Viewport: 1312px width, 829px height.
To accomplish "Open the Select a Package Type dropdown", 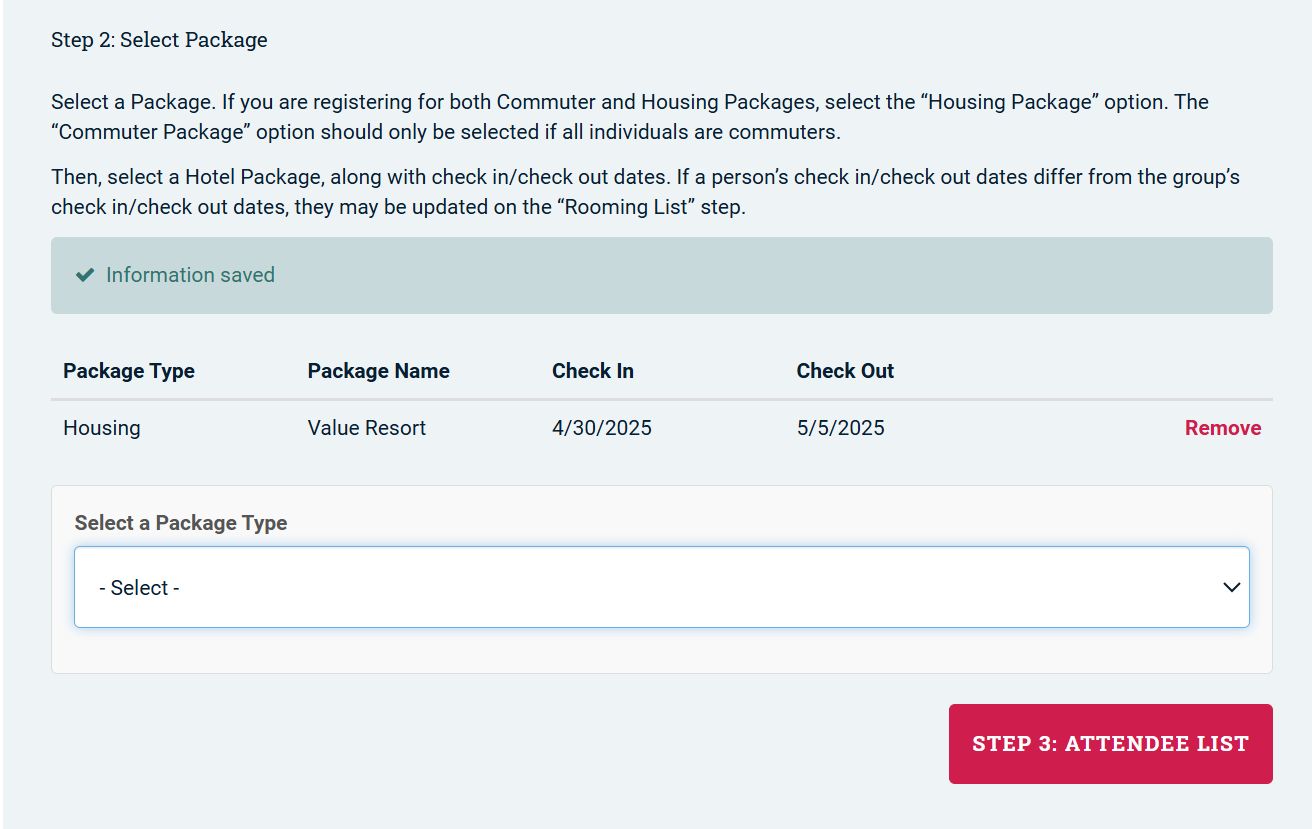I will (x=660, y=587).
